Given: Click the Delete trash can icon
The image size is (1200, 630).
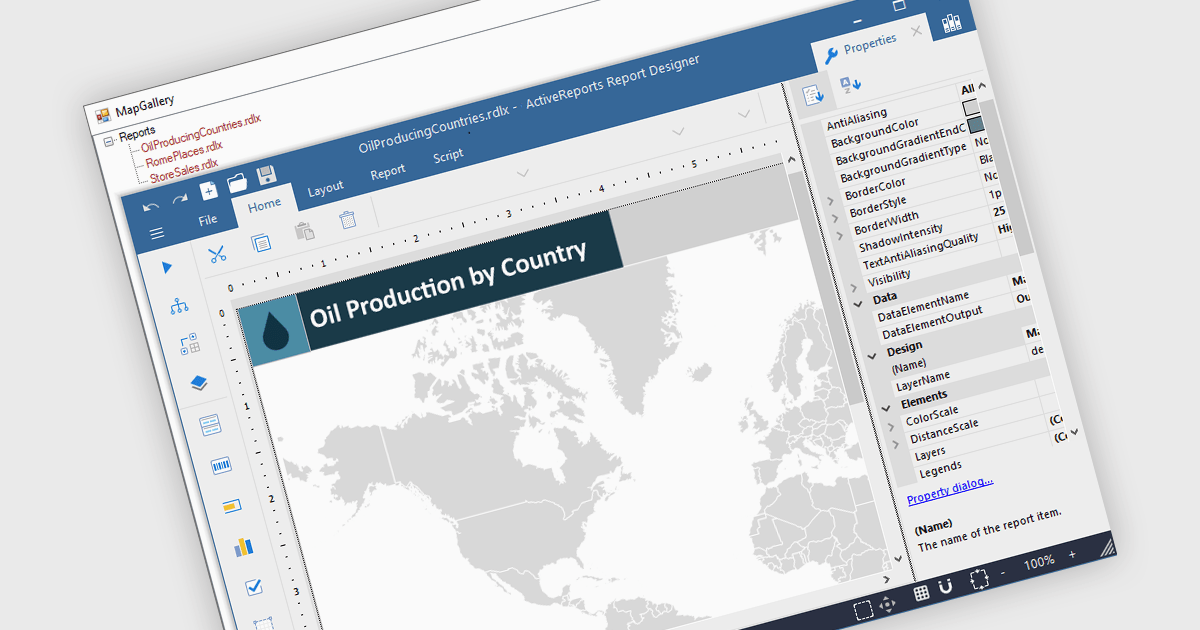Looking at the screenshot, I should [x=347, y=220].
